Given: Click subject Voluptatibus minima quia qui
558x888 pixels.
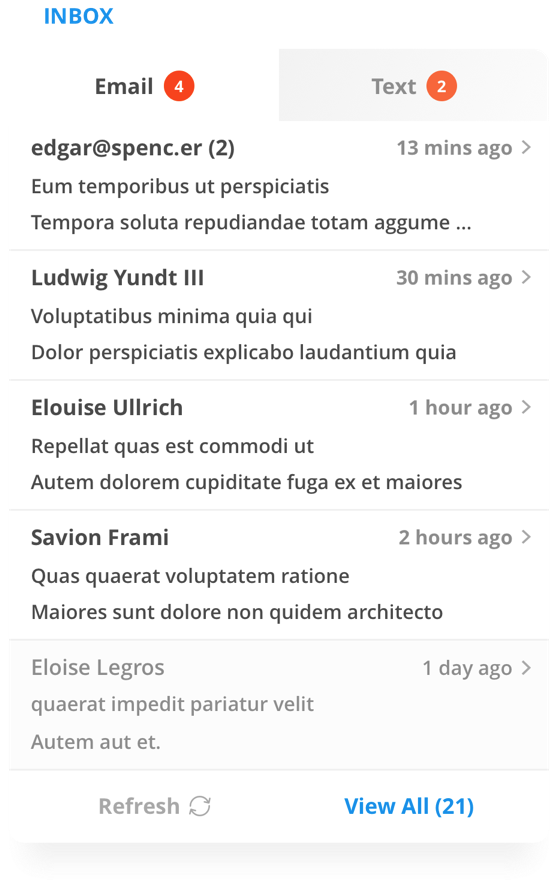Looking at the screenshot, I should (172, 316).
